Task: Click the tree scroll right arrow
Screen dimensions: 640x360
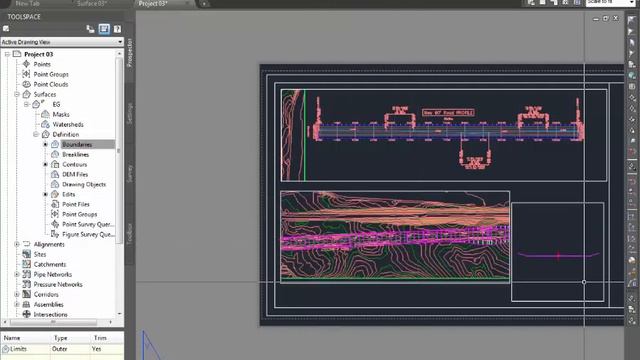Action: point(111,322)
